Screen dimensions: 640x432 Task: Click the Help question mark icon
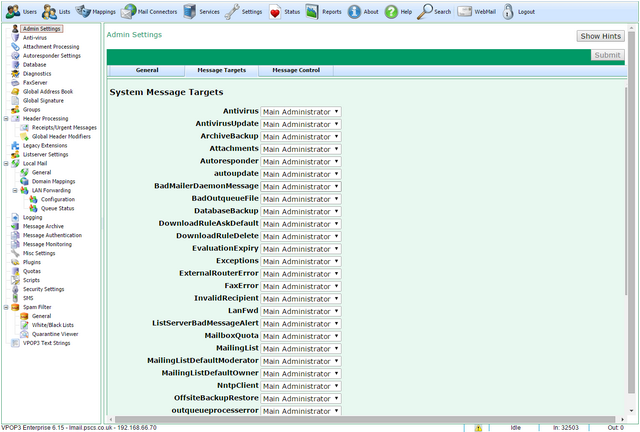point(391,12)
